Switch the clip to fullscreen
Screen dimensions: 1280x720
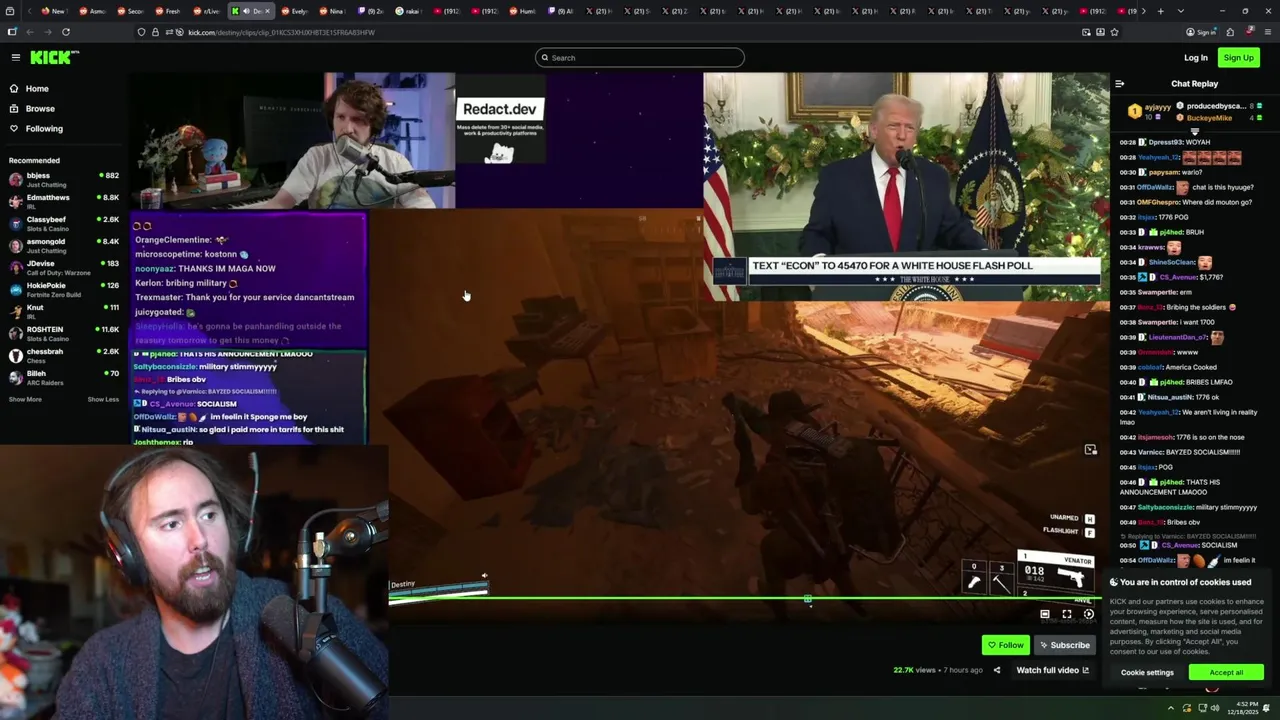[x=1067, y=614]
